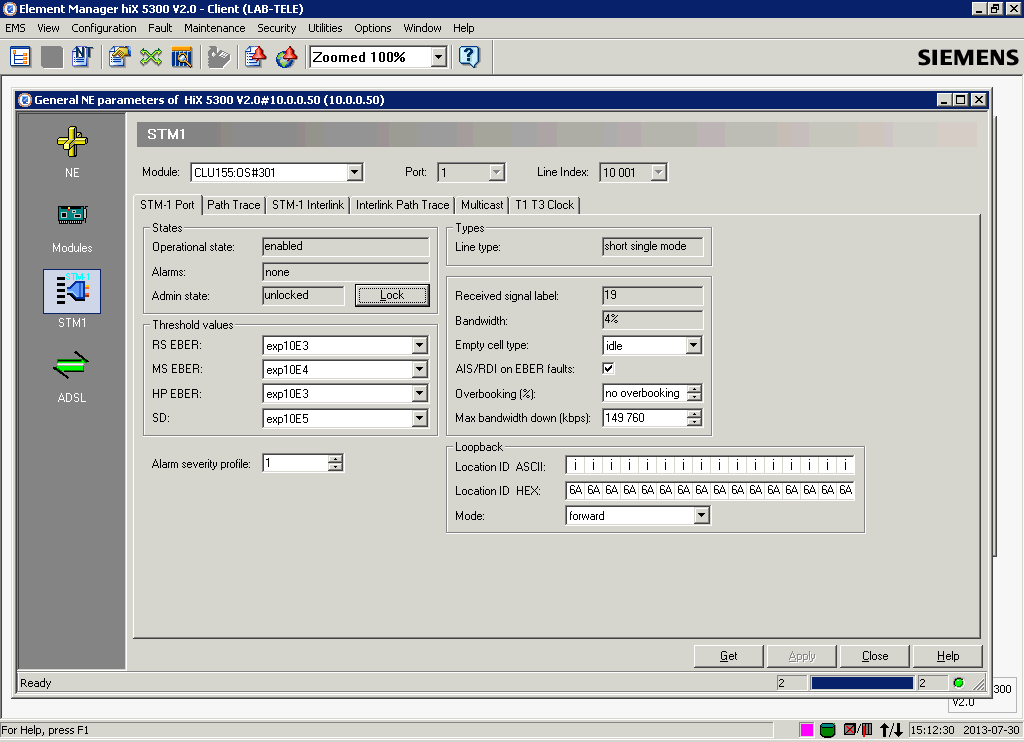Click the magenta color square in status bar

pos(807,730)
